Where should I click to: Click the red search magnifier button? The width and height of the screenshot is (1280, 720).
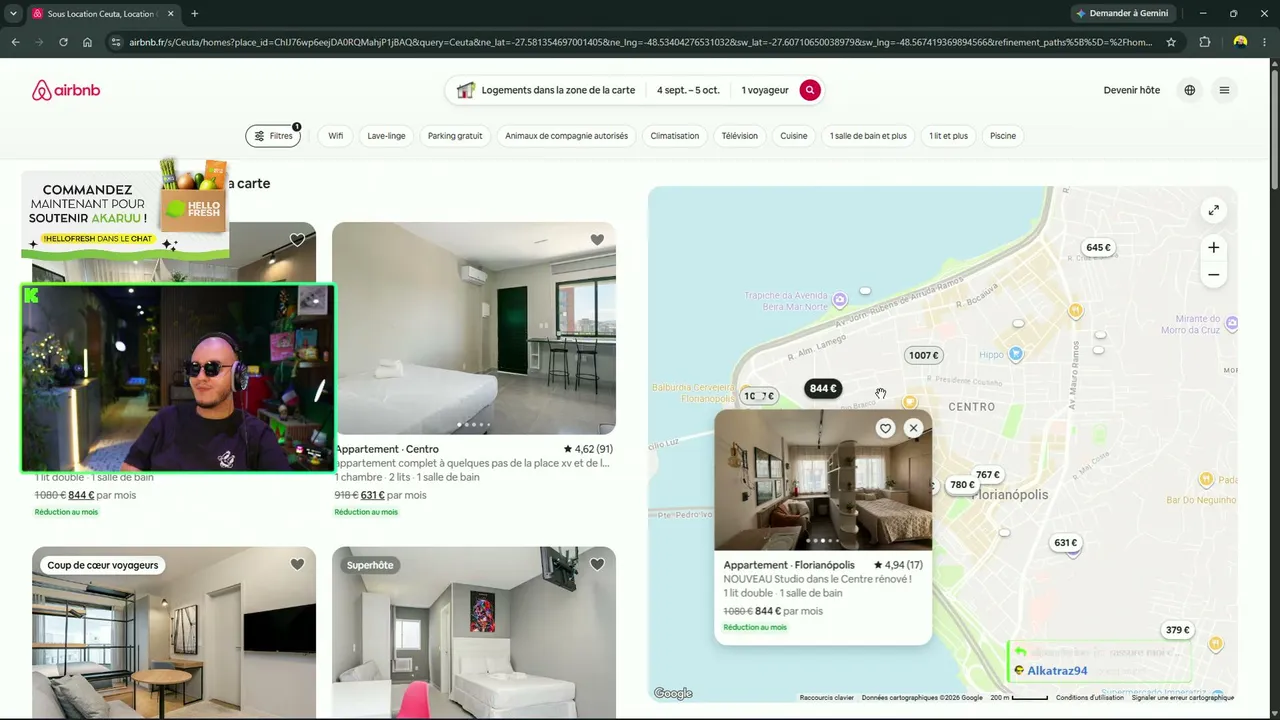click(x=810, y=90)
